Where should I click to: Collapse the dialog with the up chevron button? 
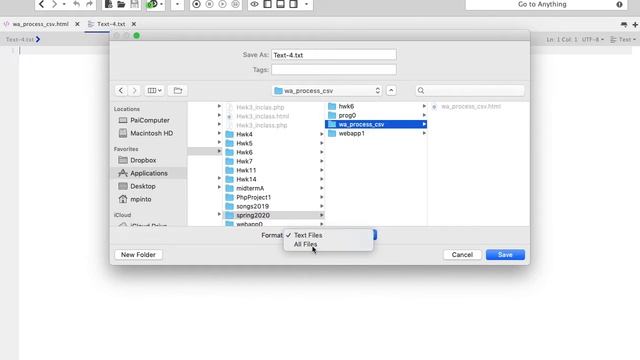point(391,91)
